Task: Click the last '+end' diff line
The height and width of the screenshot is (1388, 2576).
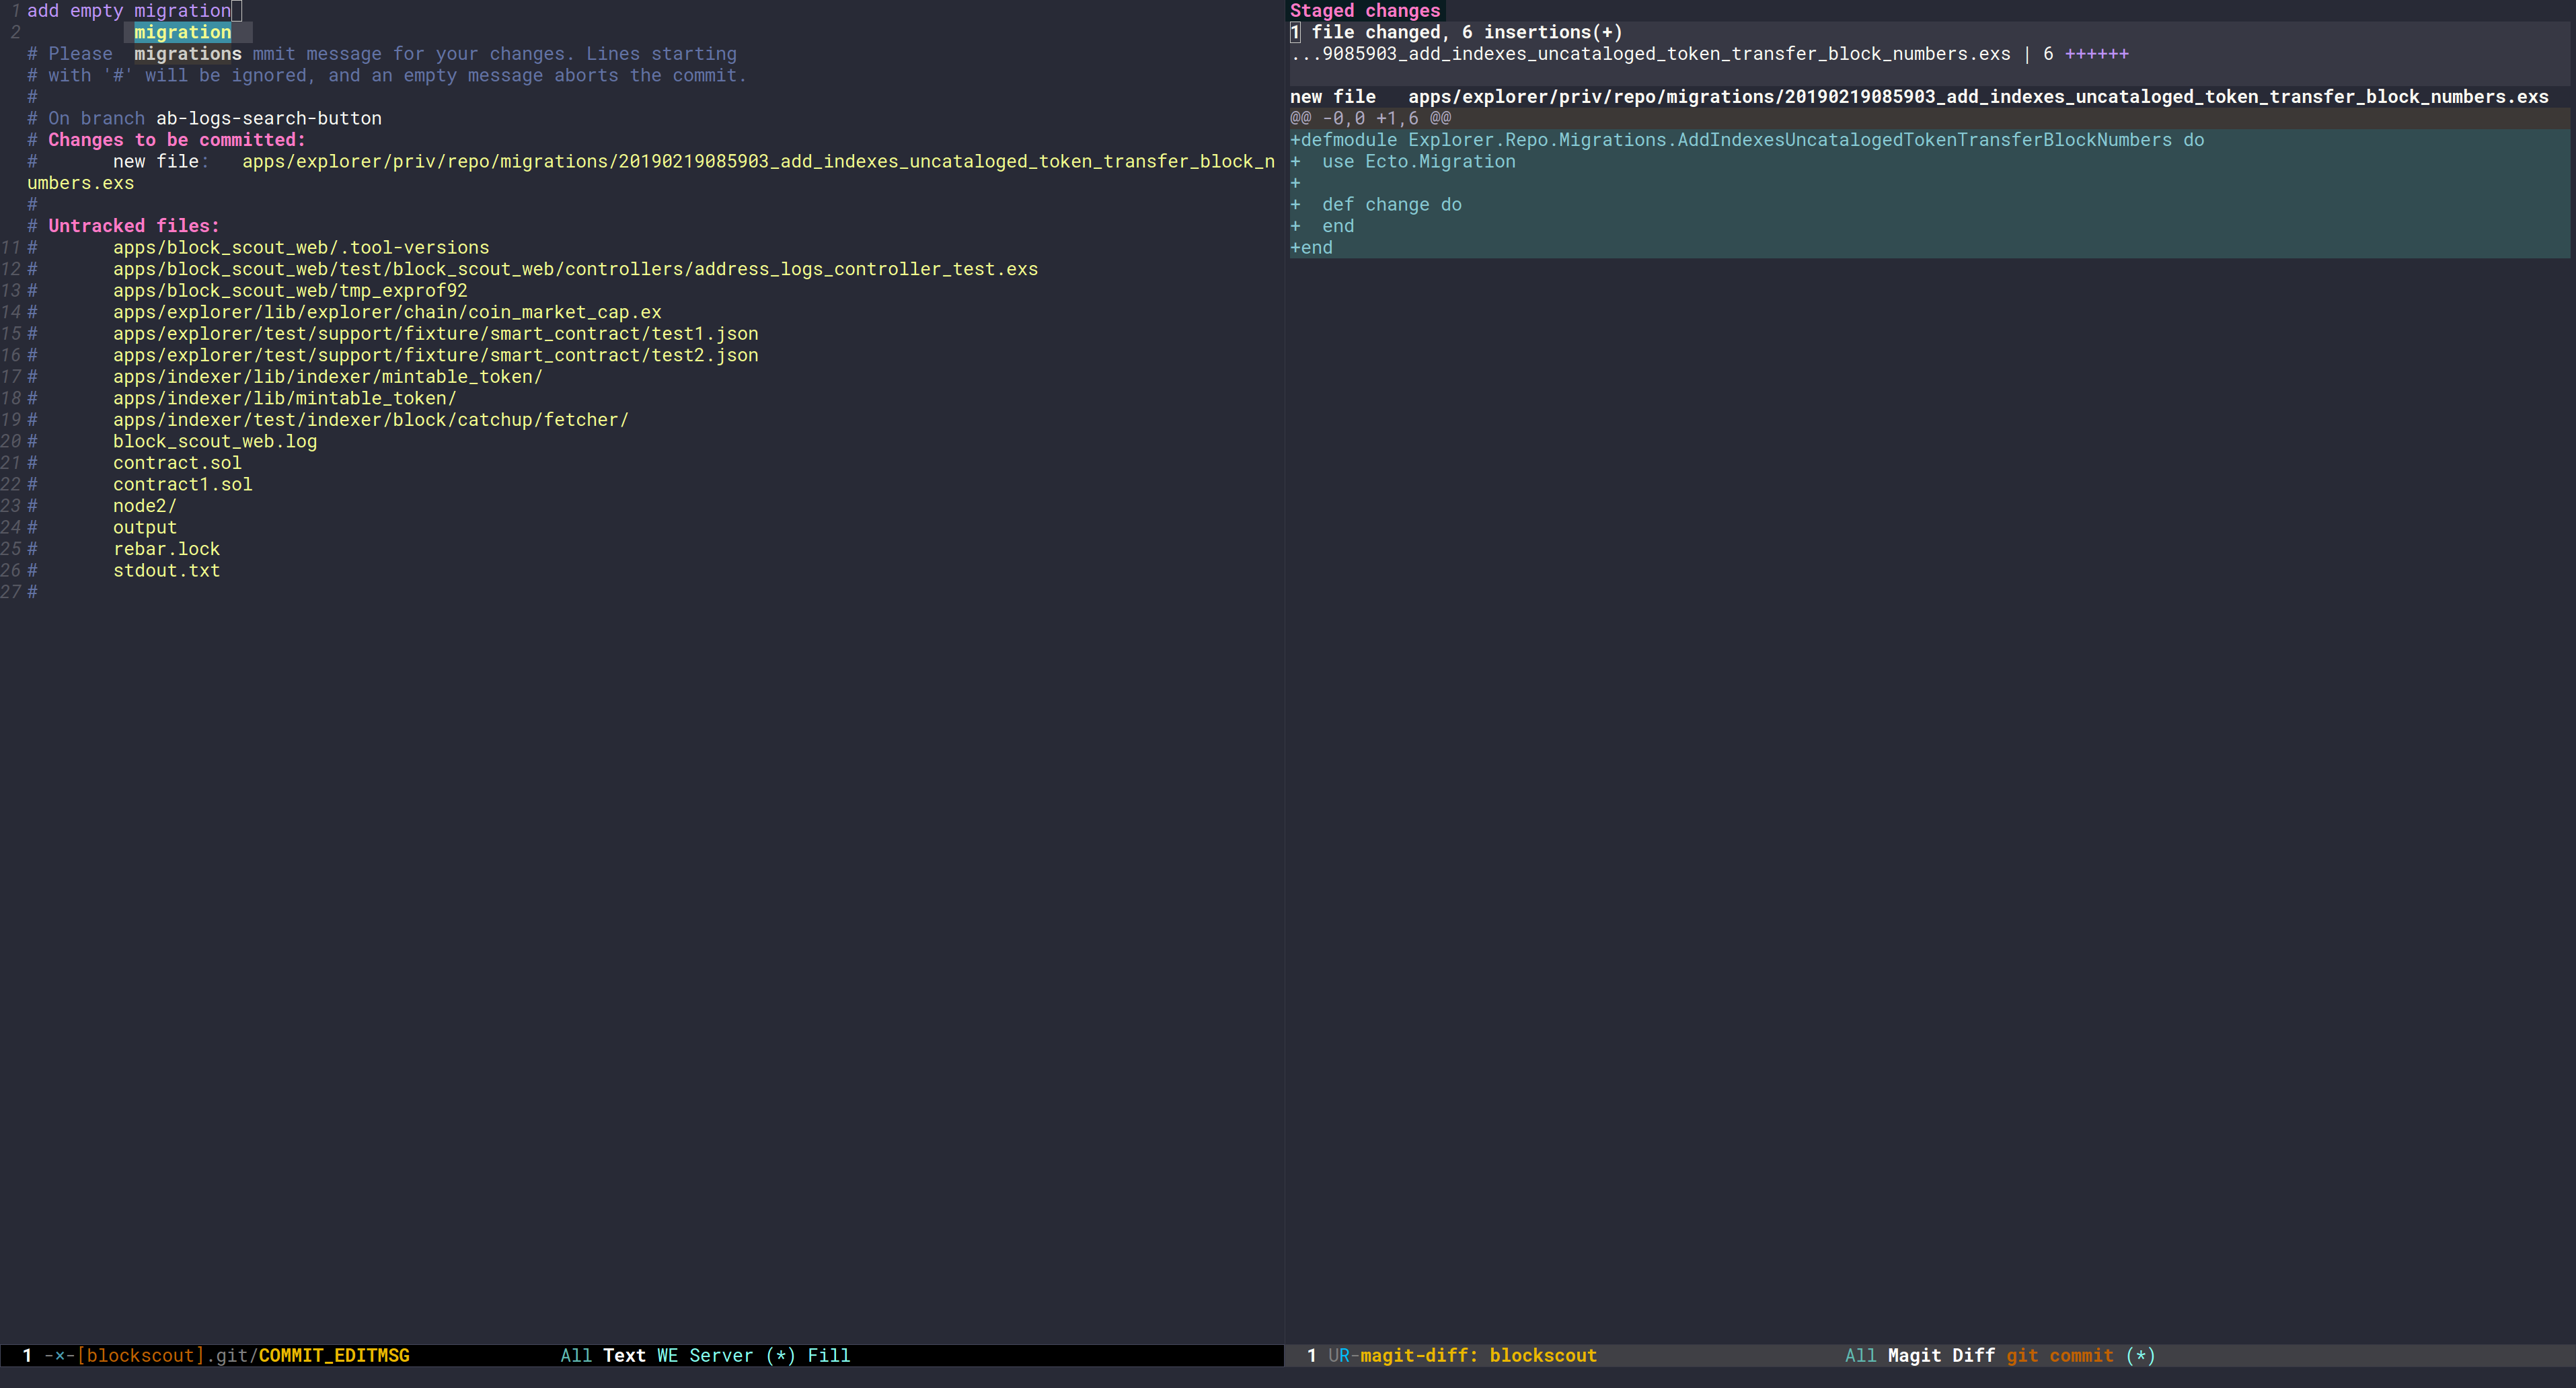Action: tap(1311, 247)
